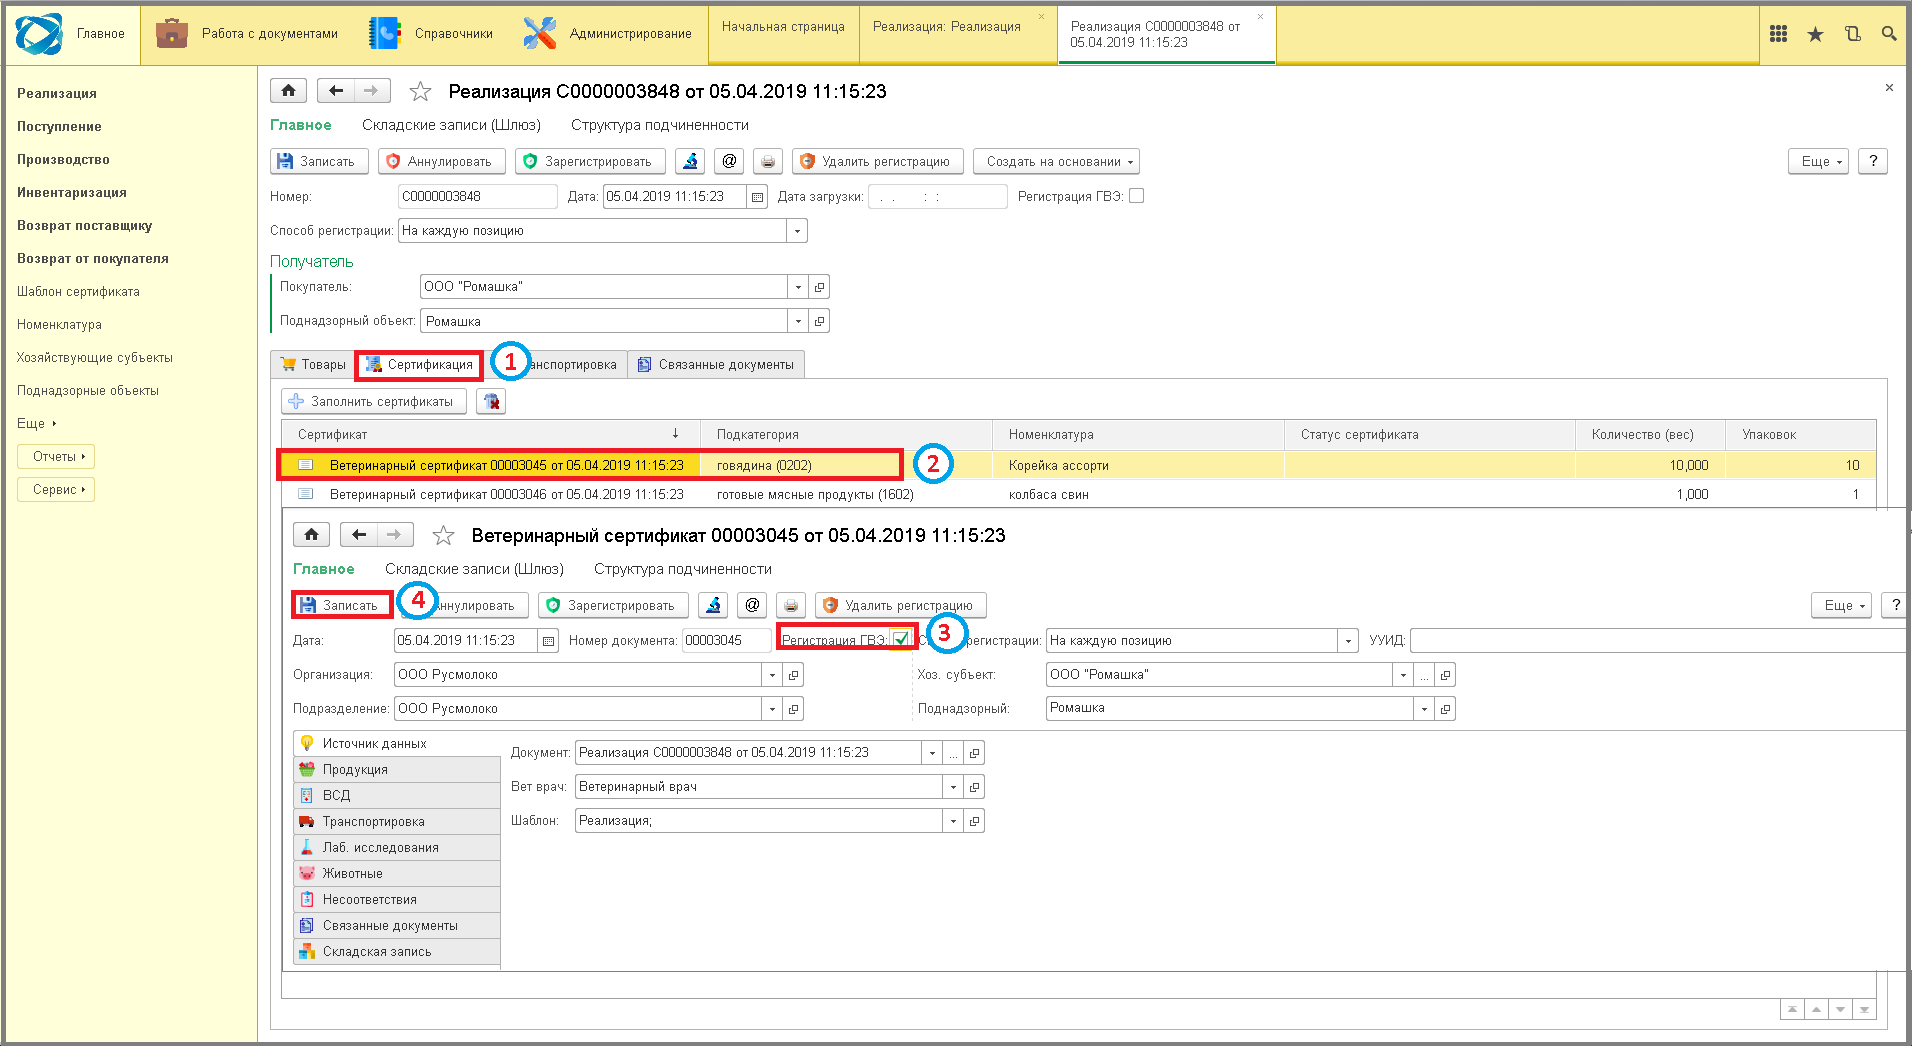Click the email @ icon in certificate toolbar
Screen dimensions: 1912x1046
753,605
